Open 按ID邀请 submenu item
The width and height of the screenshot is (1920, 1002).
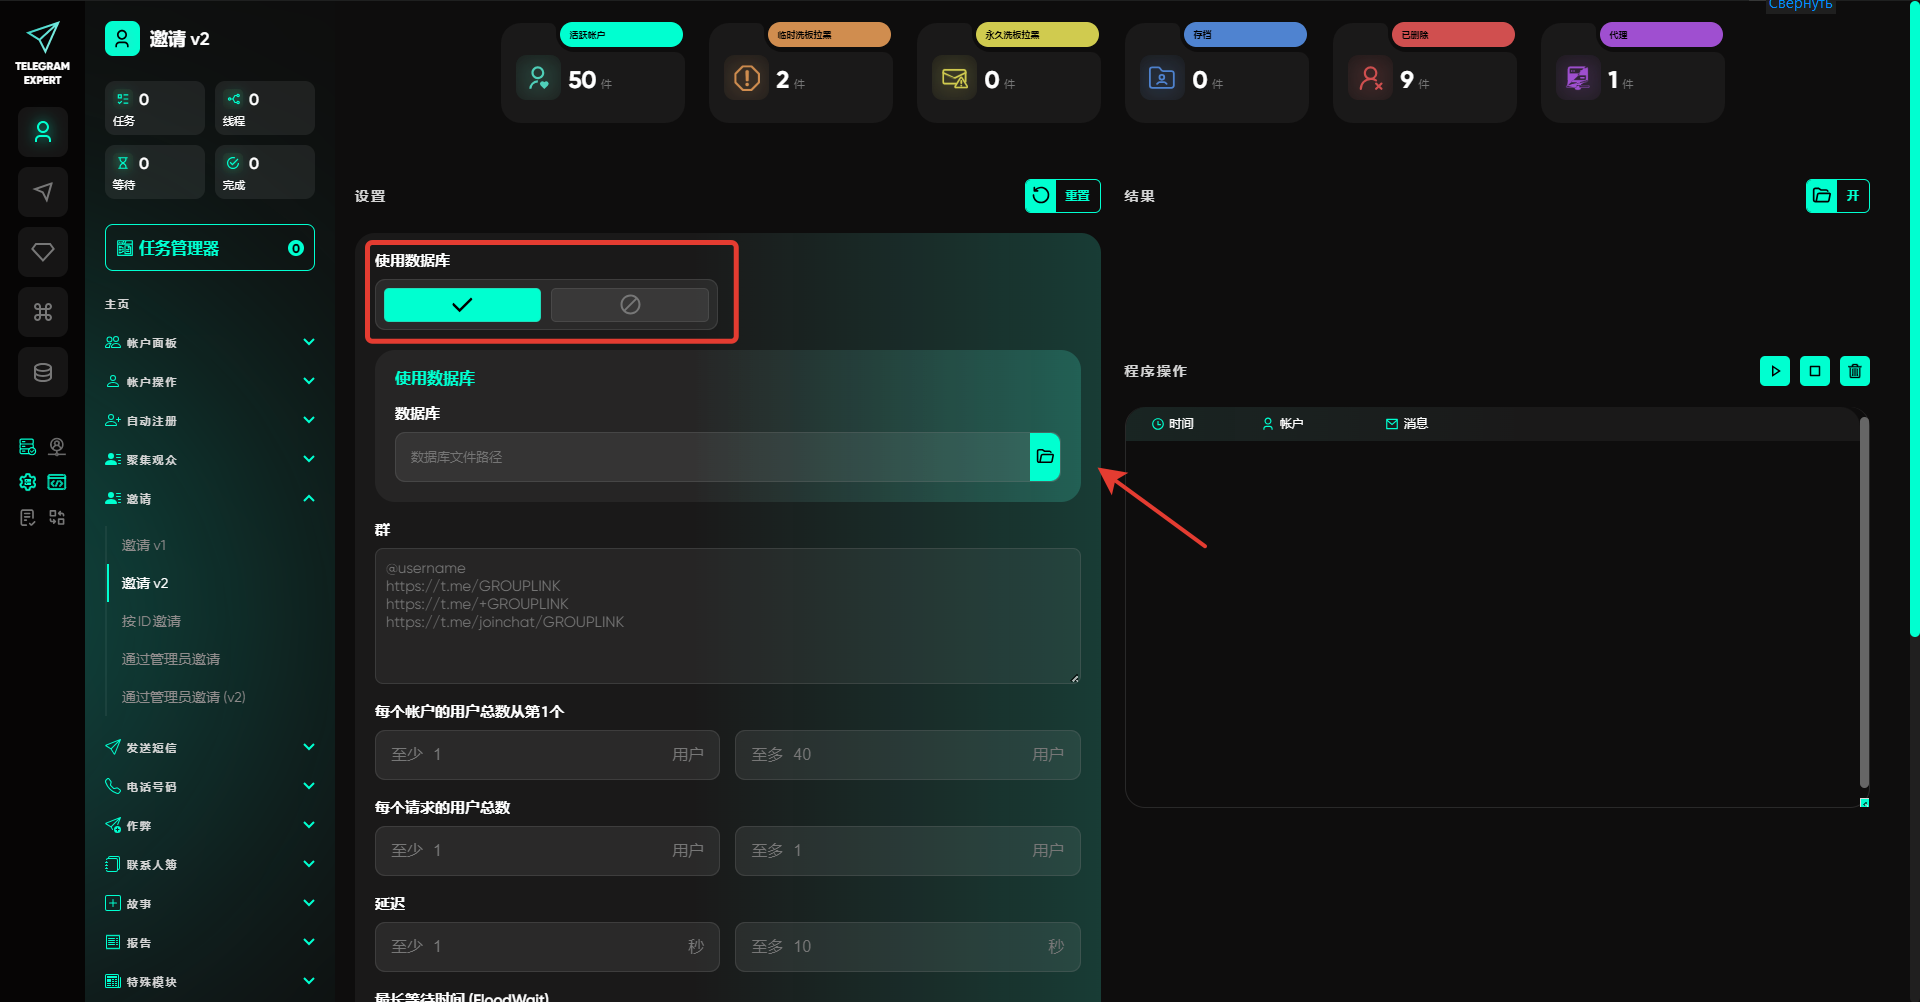click(151, 621)
